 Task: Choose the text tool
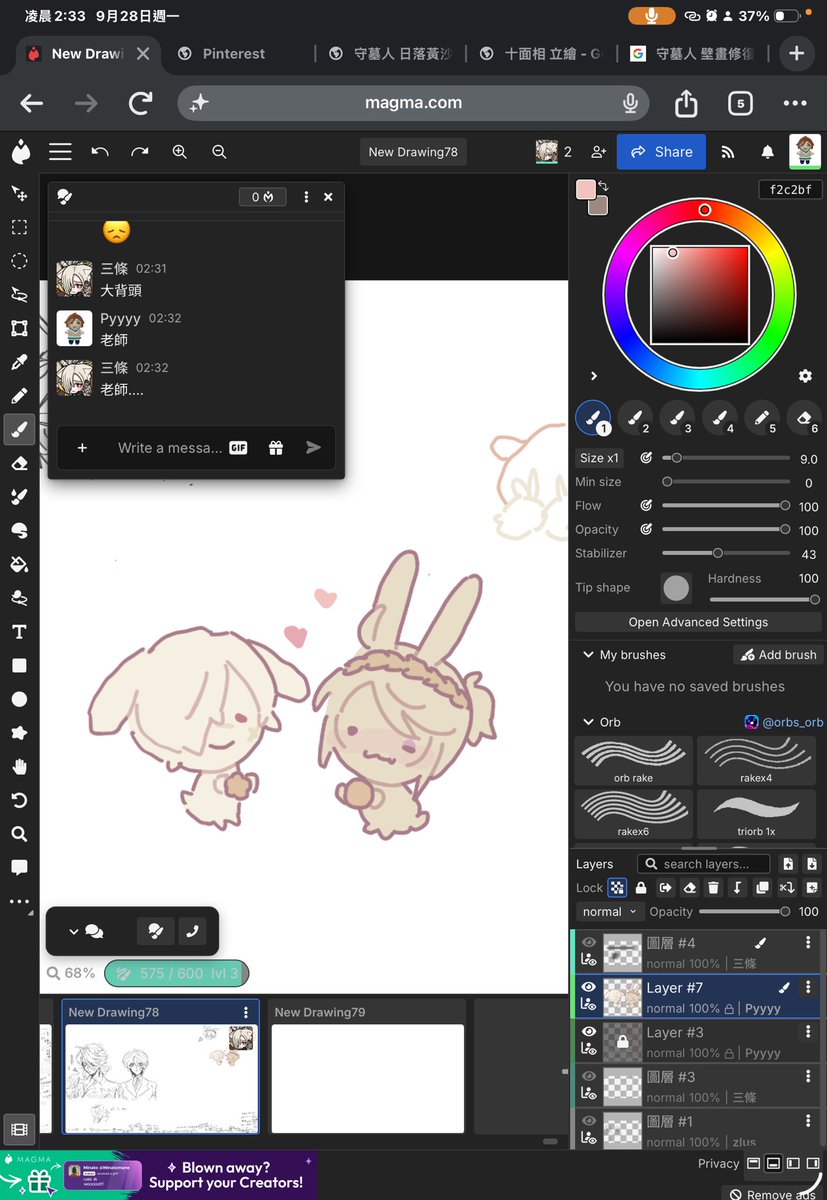19,632
